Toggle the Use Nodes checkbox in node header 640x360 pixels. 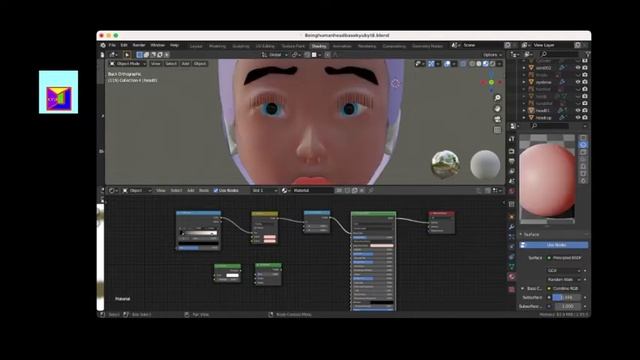pyautogui.click(x=216, y=191)
